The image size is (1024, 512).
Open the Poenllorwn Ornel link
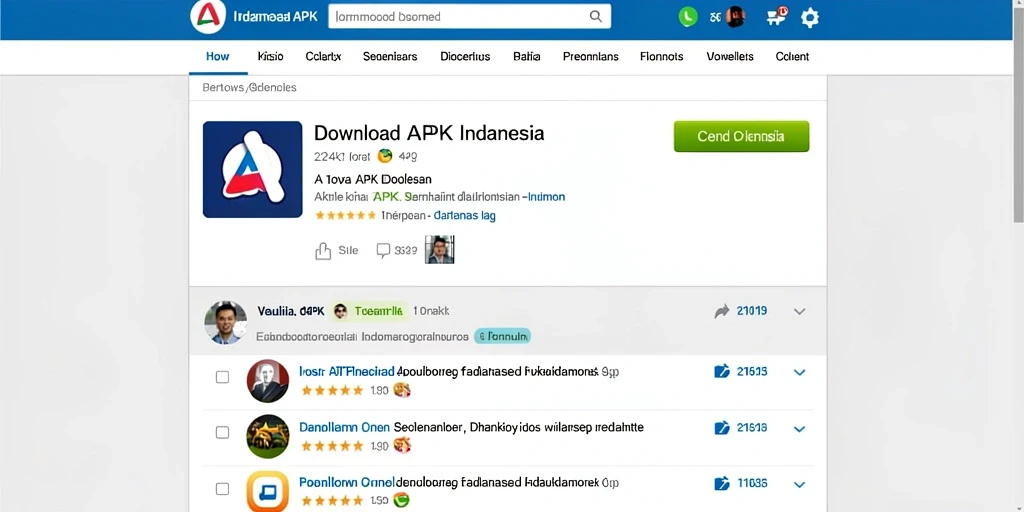pos(346,483)
